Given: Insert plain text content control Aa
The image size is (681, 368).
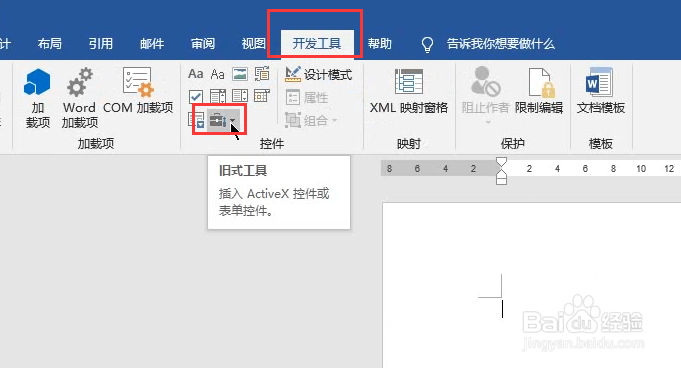Looking at the screenshot, I should [218, 74].
